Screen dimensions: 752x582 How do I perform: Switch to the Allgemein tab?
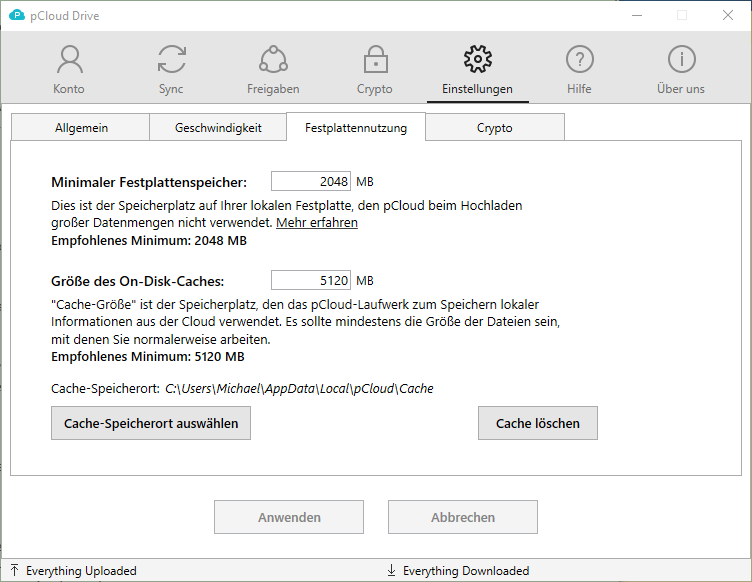[x=81, y=128]
